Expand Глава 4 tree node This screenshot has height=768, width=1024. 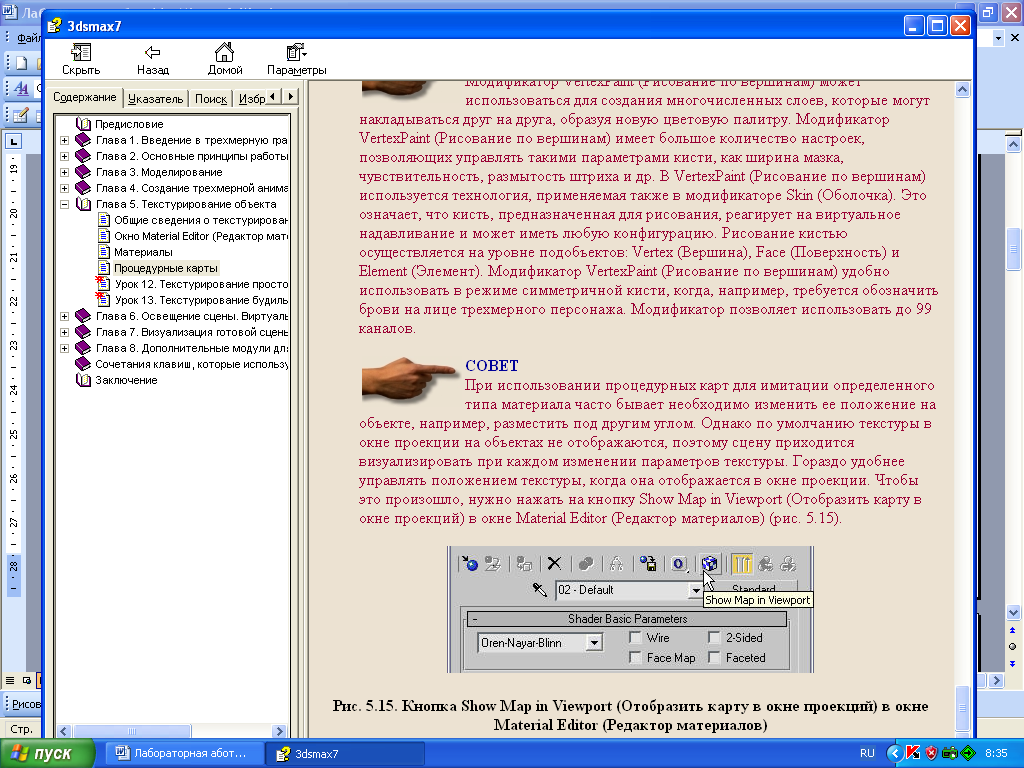(65, 188)
